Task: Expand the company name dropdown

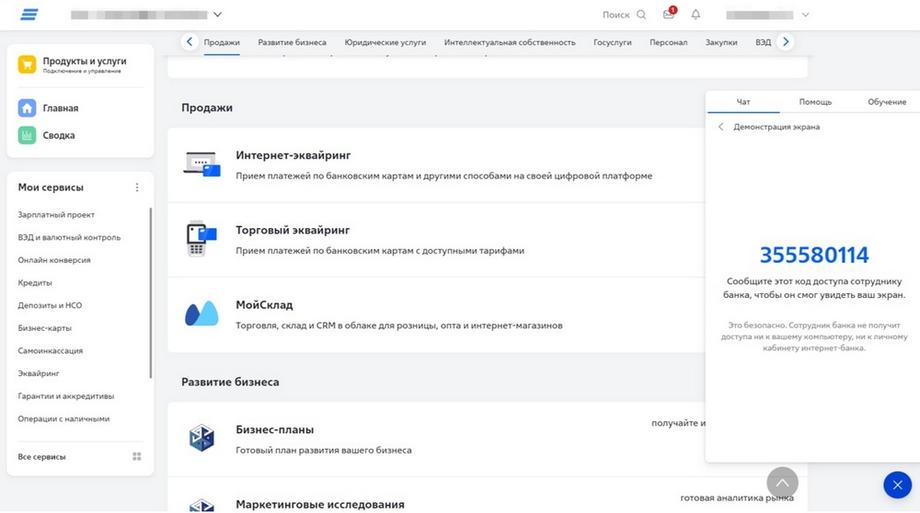Action: coord(218,15)
